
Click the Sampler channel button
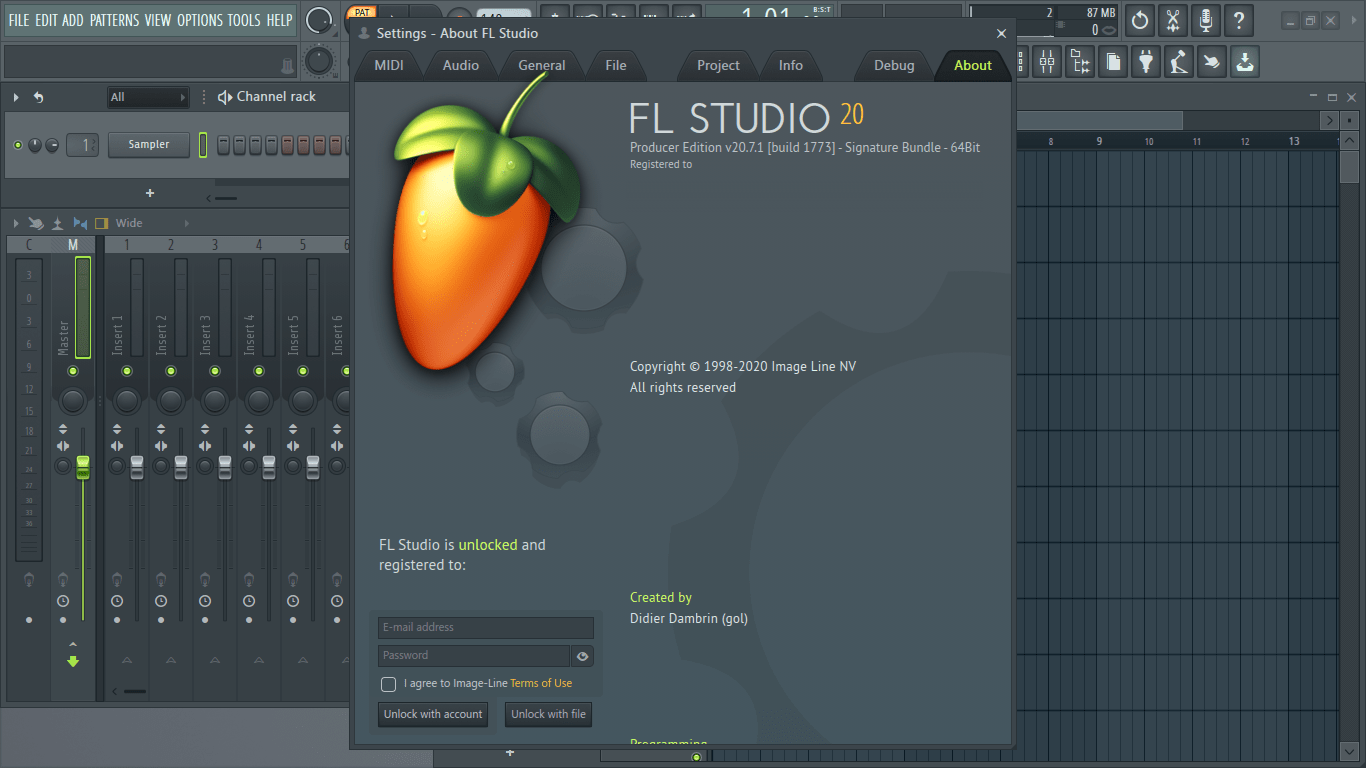(149, 145)
